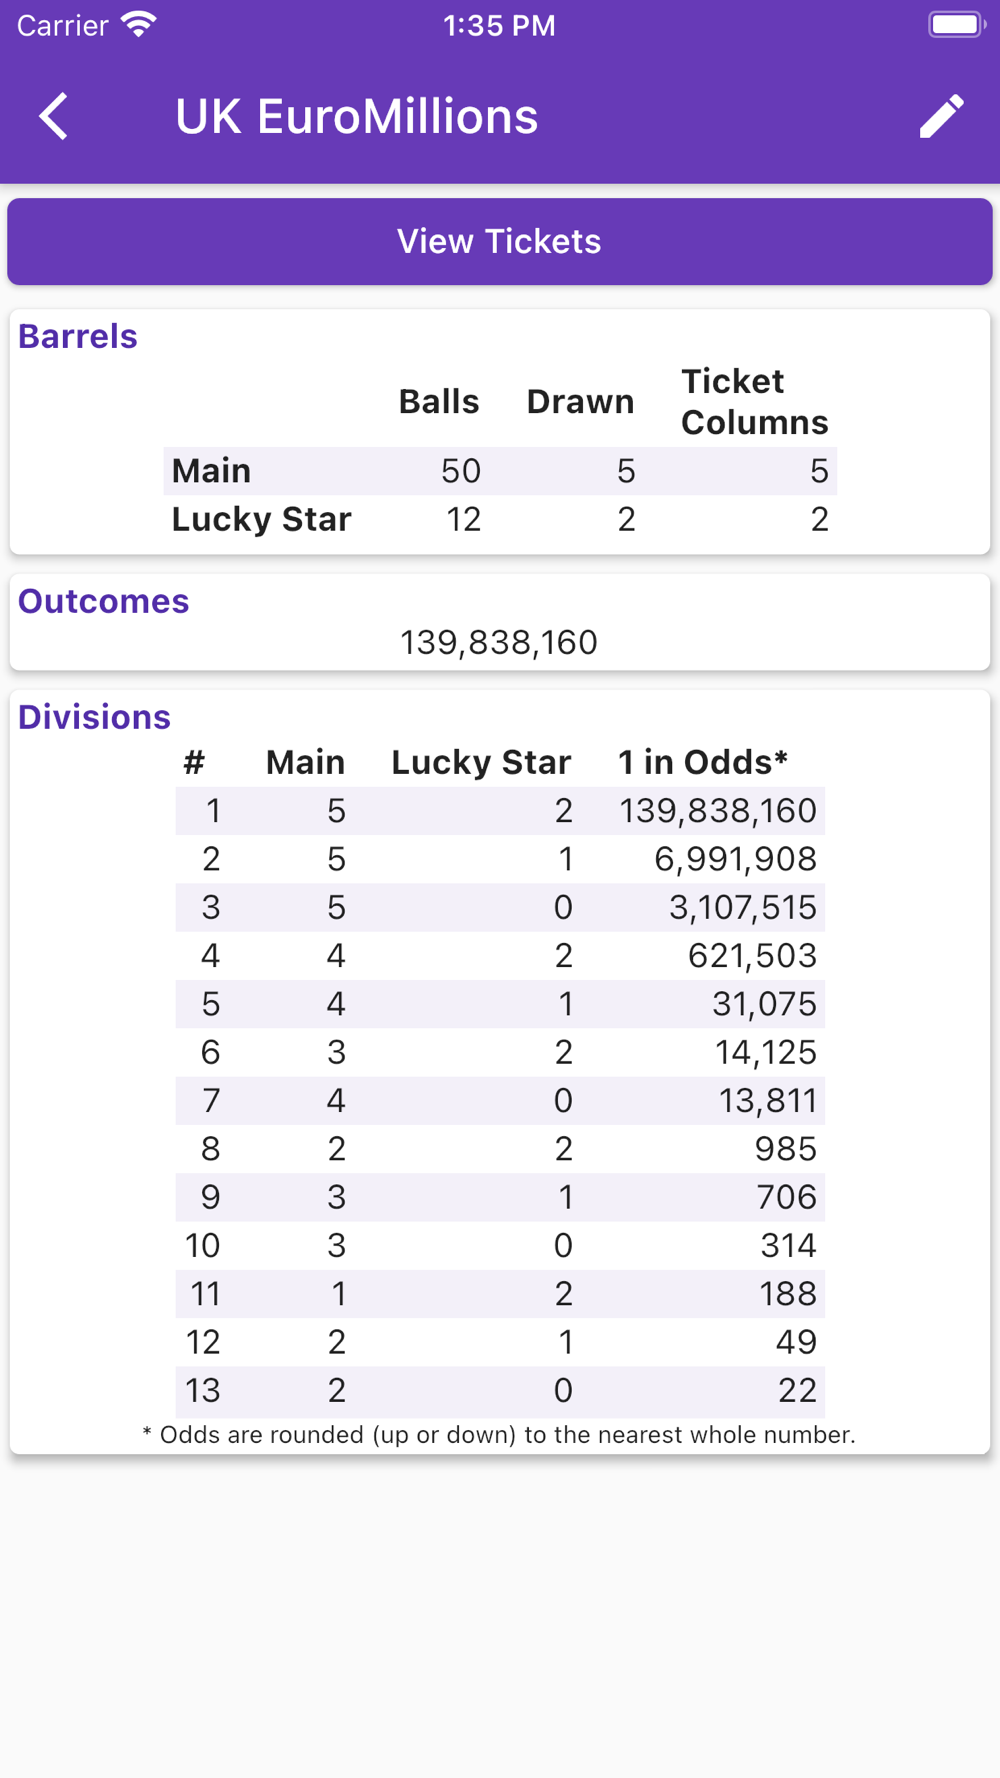Viewport: 1000px width, 1778px height.
Task: Tap division row with odds 31,075
Action: [500, 1004]
